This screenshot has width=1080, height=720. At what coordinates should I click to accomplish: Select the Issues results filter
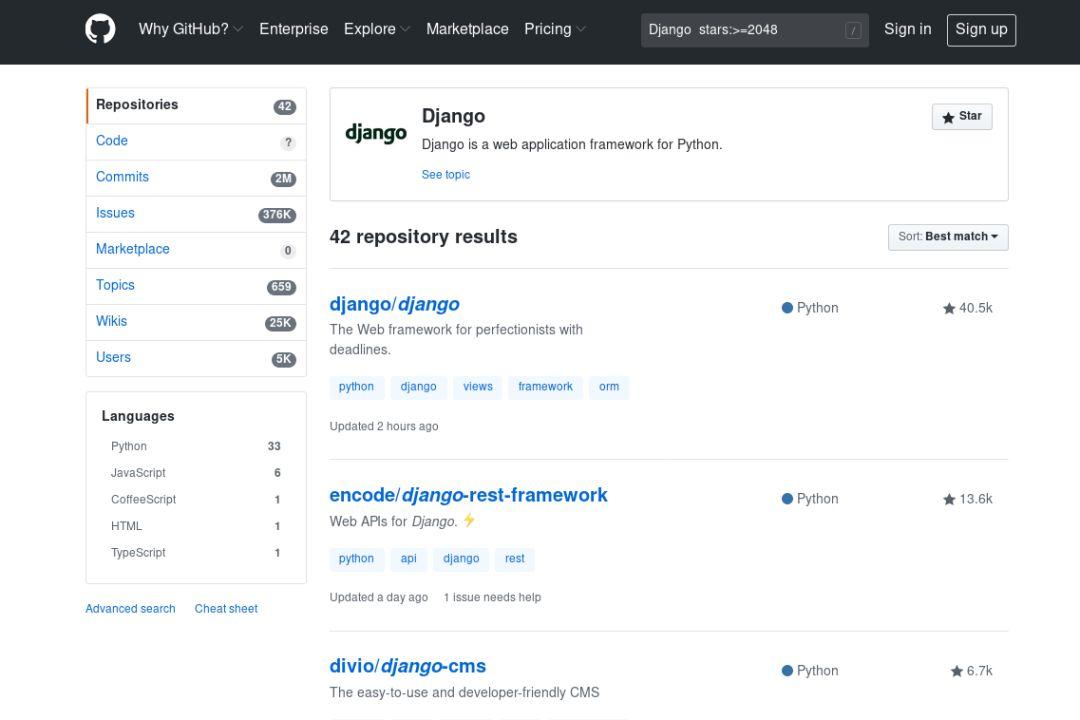pos(196,214)
